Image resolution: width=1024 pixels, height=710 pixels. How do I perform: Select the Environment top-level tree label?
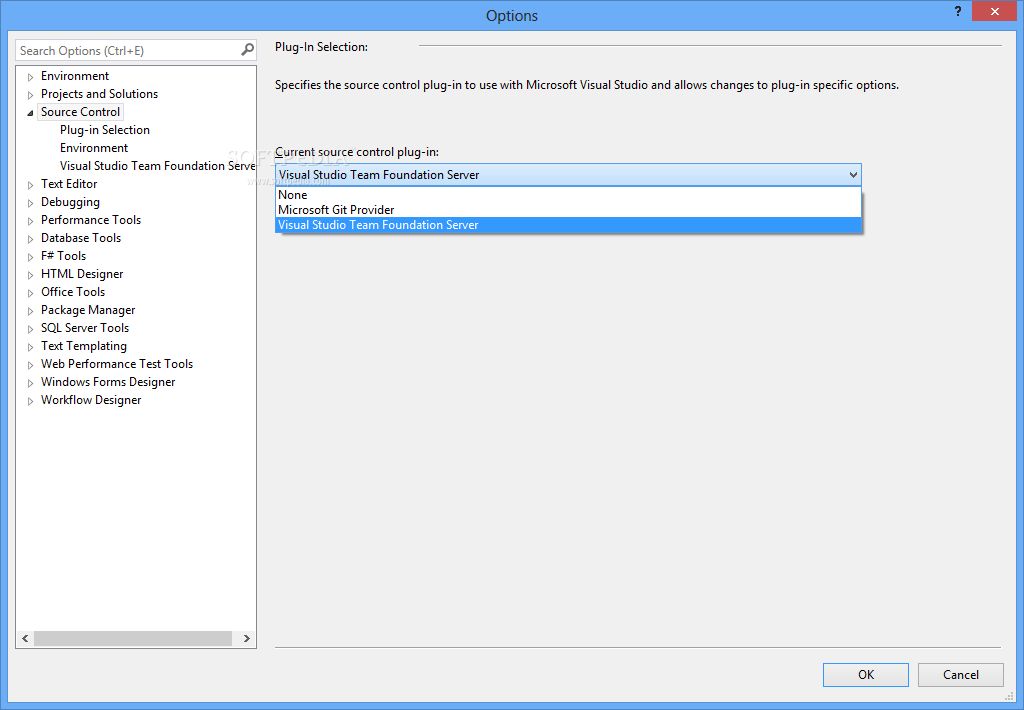tap(75, 76)
